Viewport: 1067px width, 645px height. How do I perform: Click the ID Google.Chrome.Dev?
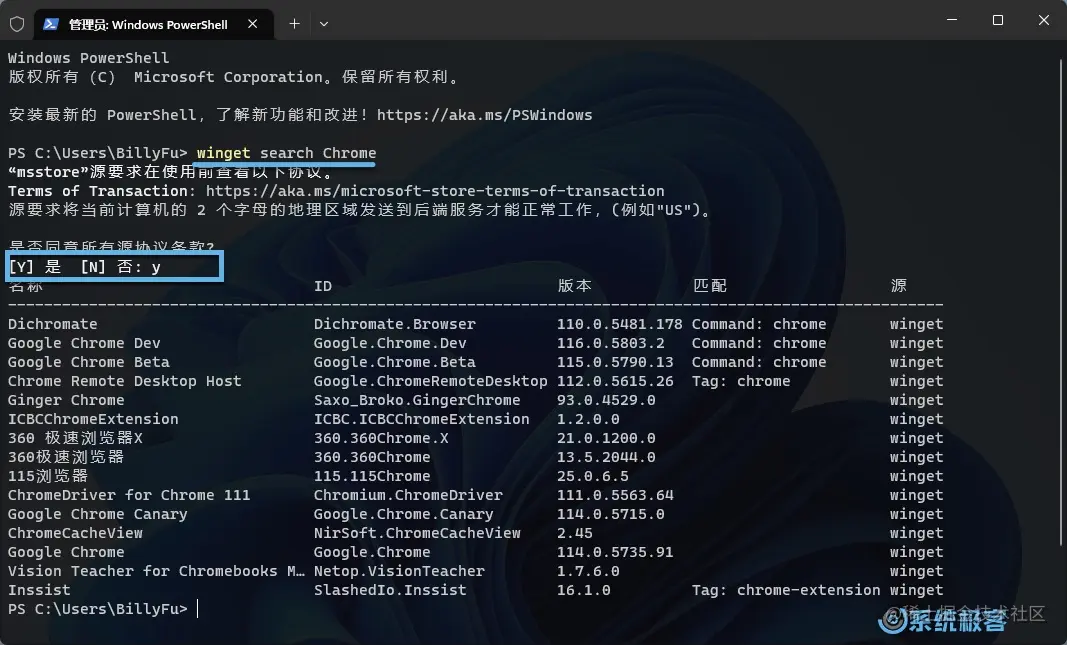pos(390,343)
